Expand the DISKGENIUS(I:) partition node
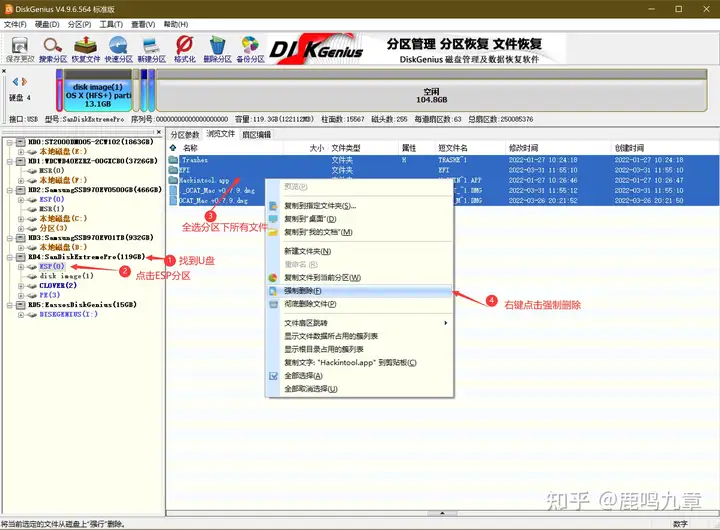 pyautogui.click(x=21, y=315)
